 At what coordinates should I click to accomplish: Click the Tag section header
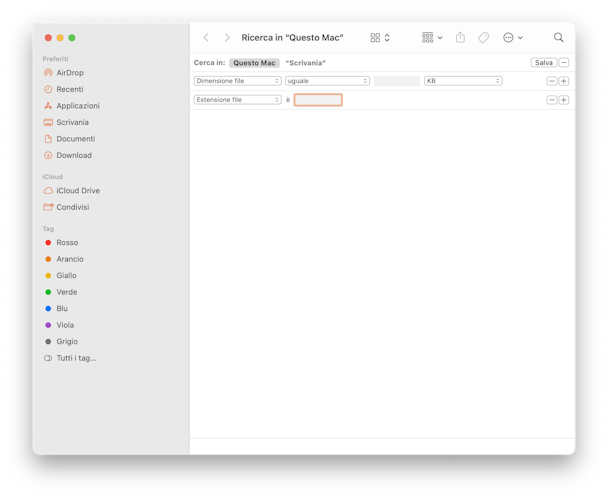pyautogui.click(x=48, y=229)
